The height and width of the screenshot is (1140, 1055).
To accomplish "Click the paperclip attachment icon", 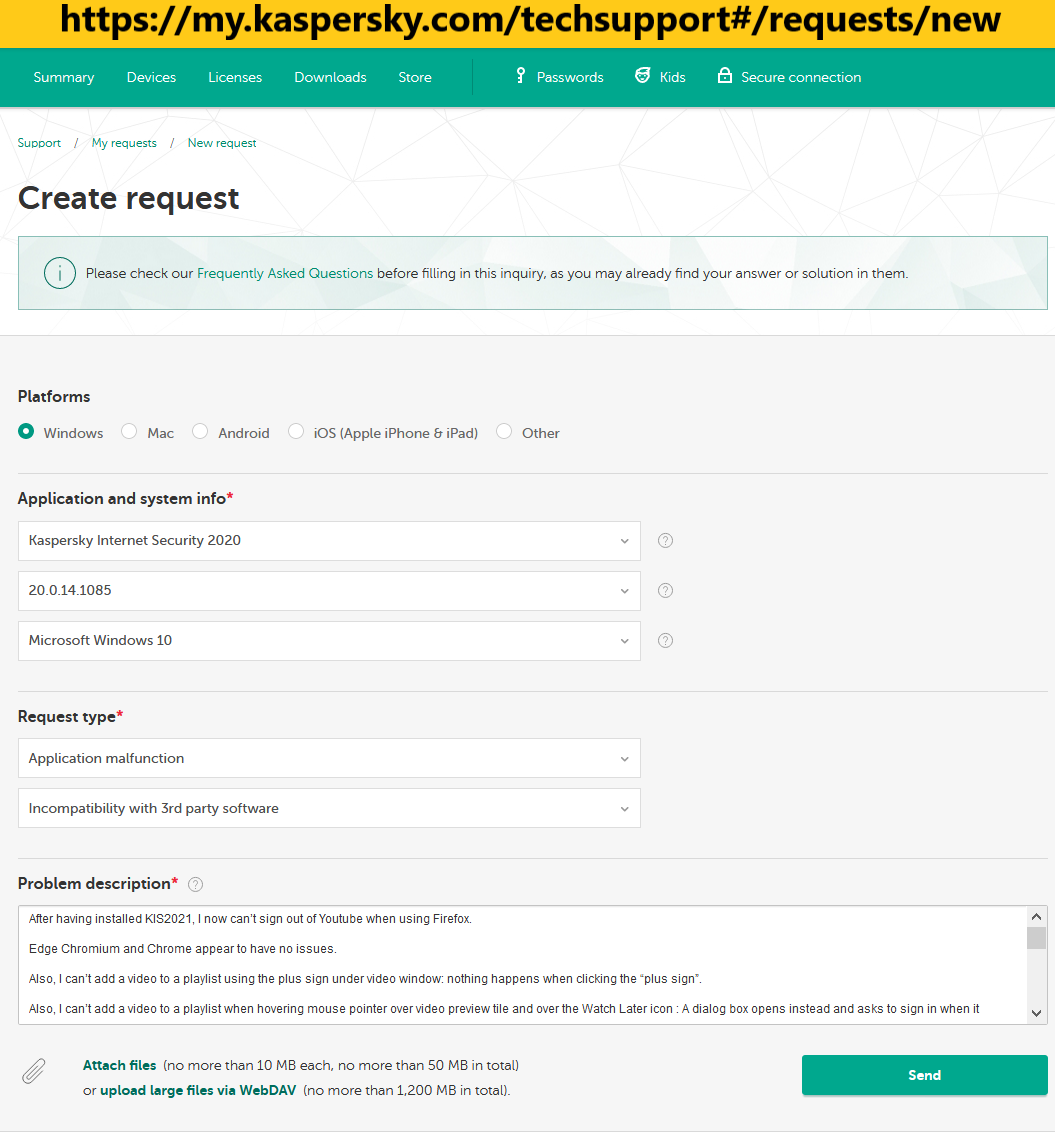I will 34,1073.
